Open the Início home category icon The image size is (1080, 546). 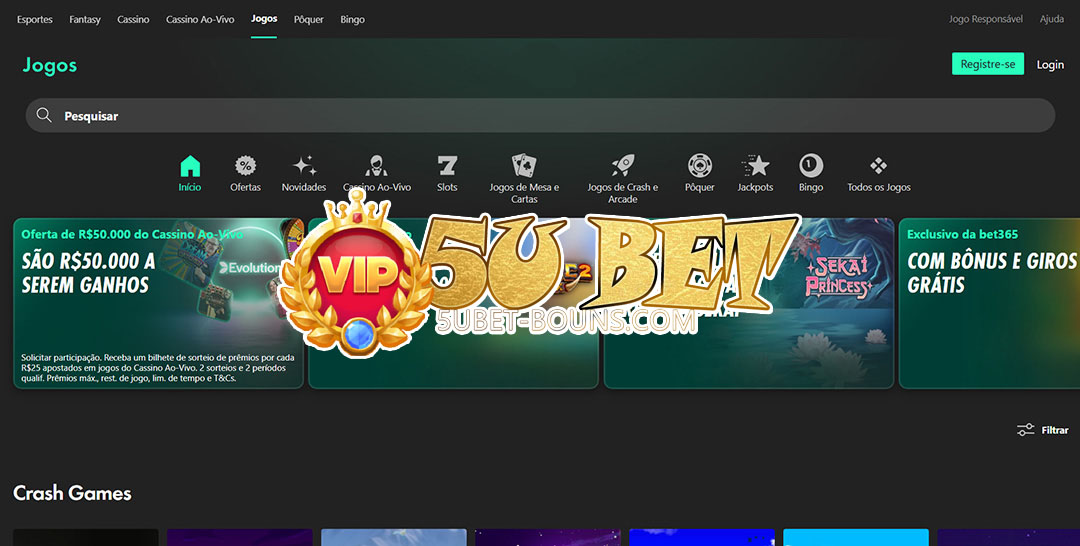[190, 166]
